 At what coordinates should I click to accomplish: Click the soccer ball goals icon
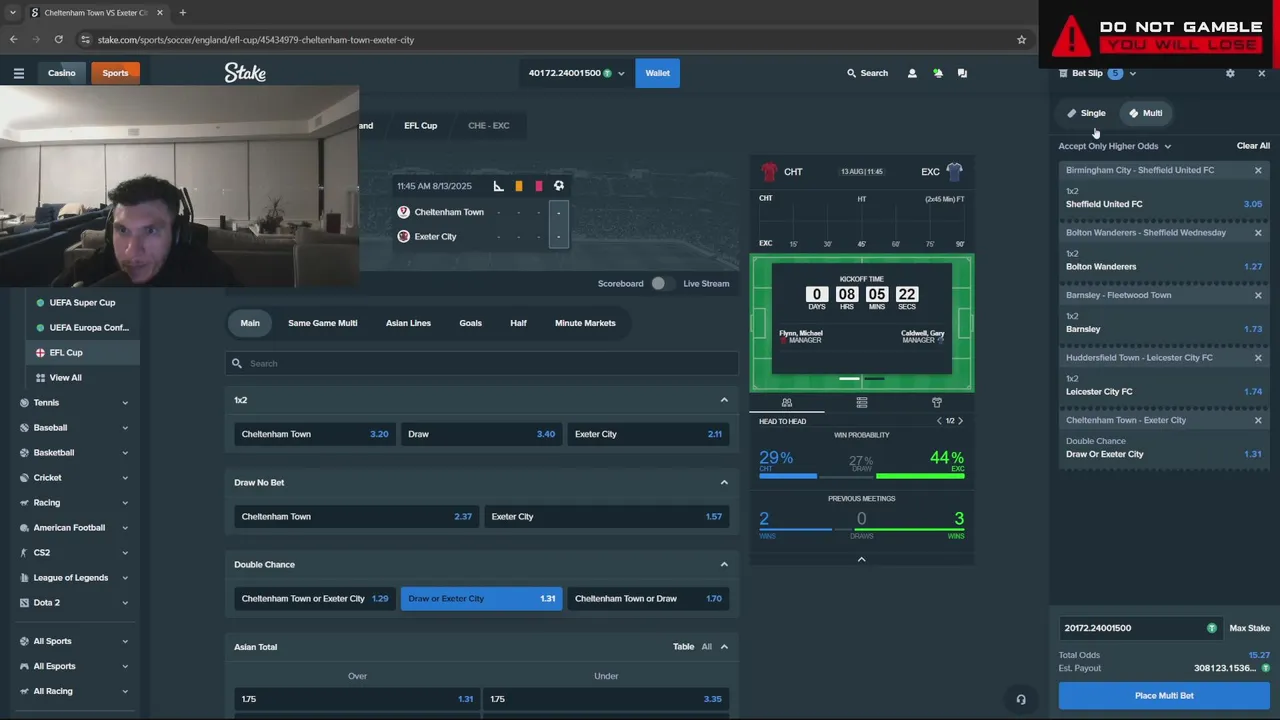558,186
